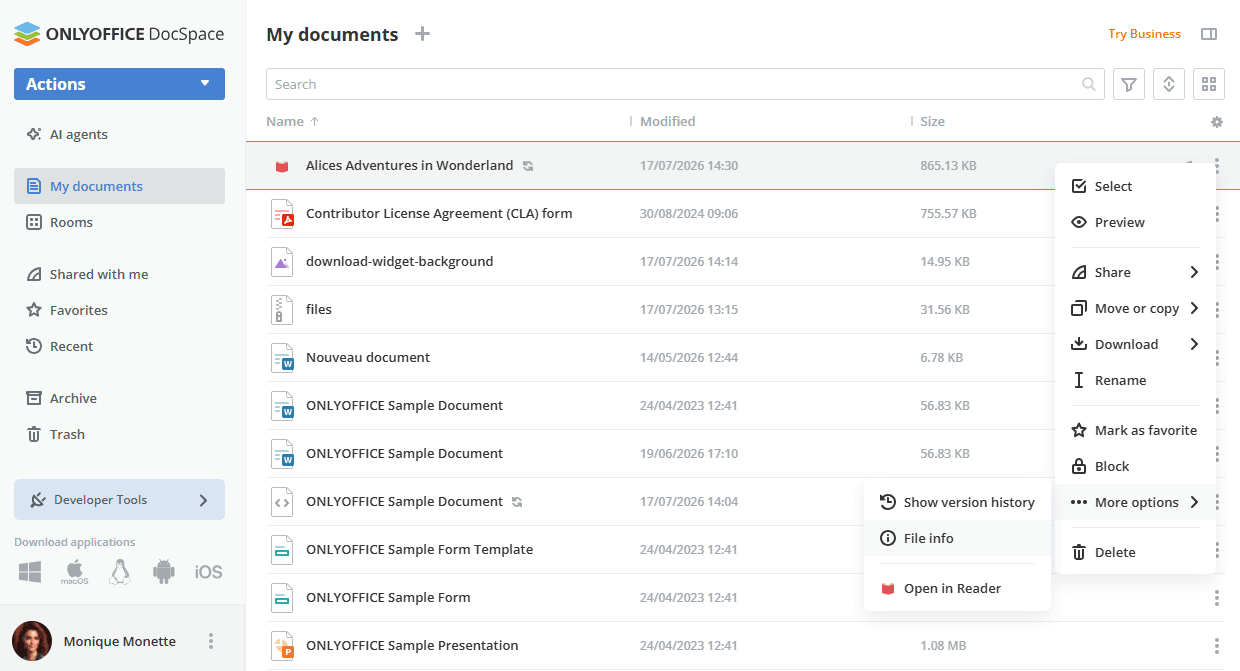Open ONLYOFFICE Sample Presentation file name
This screenshot has height=671, width=1240.
coord(412,646)
